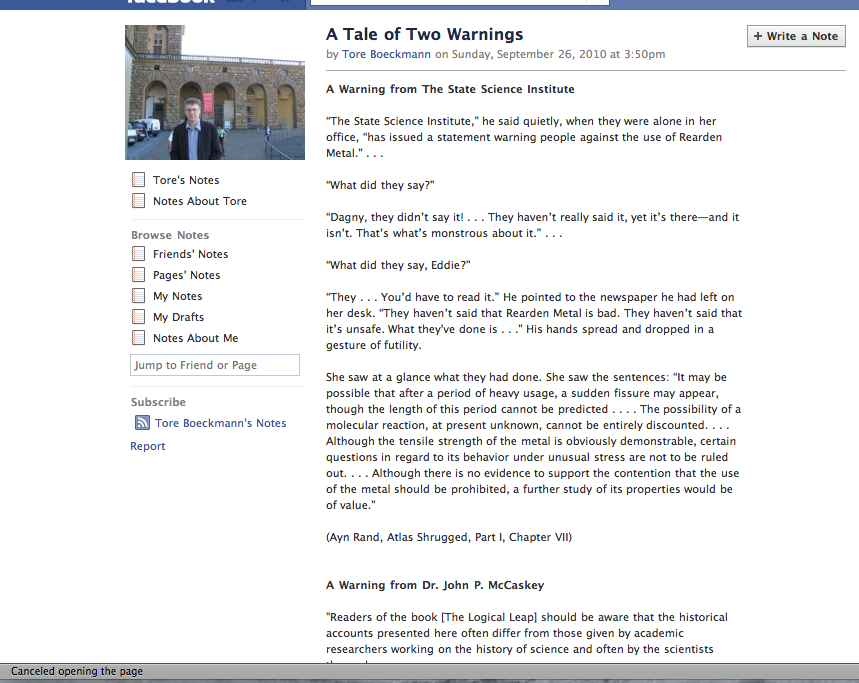Screen dimensions: 859x683
Task: Click the status bar text 'Canceled opening the page'
Action: 77,671
